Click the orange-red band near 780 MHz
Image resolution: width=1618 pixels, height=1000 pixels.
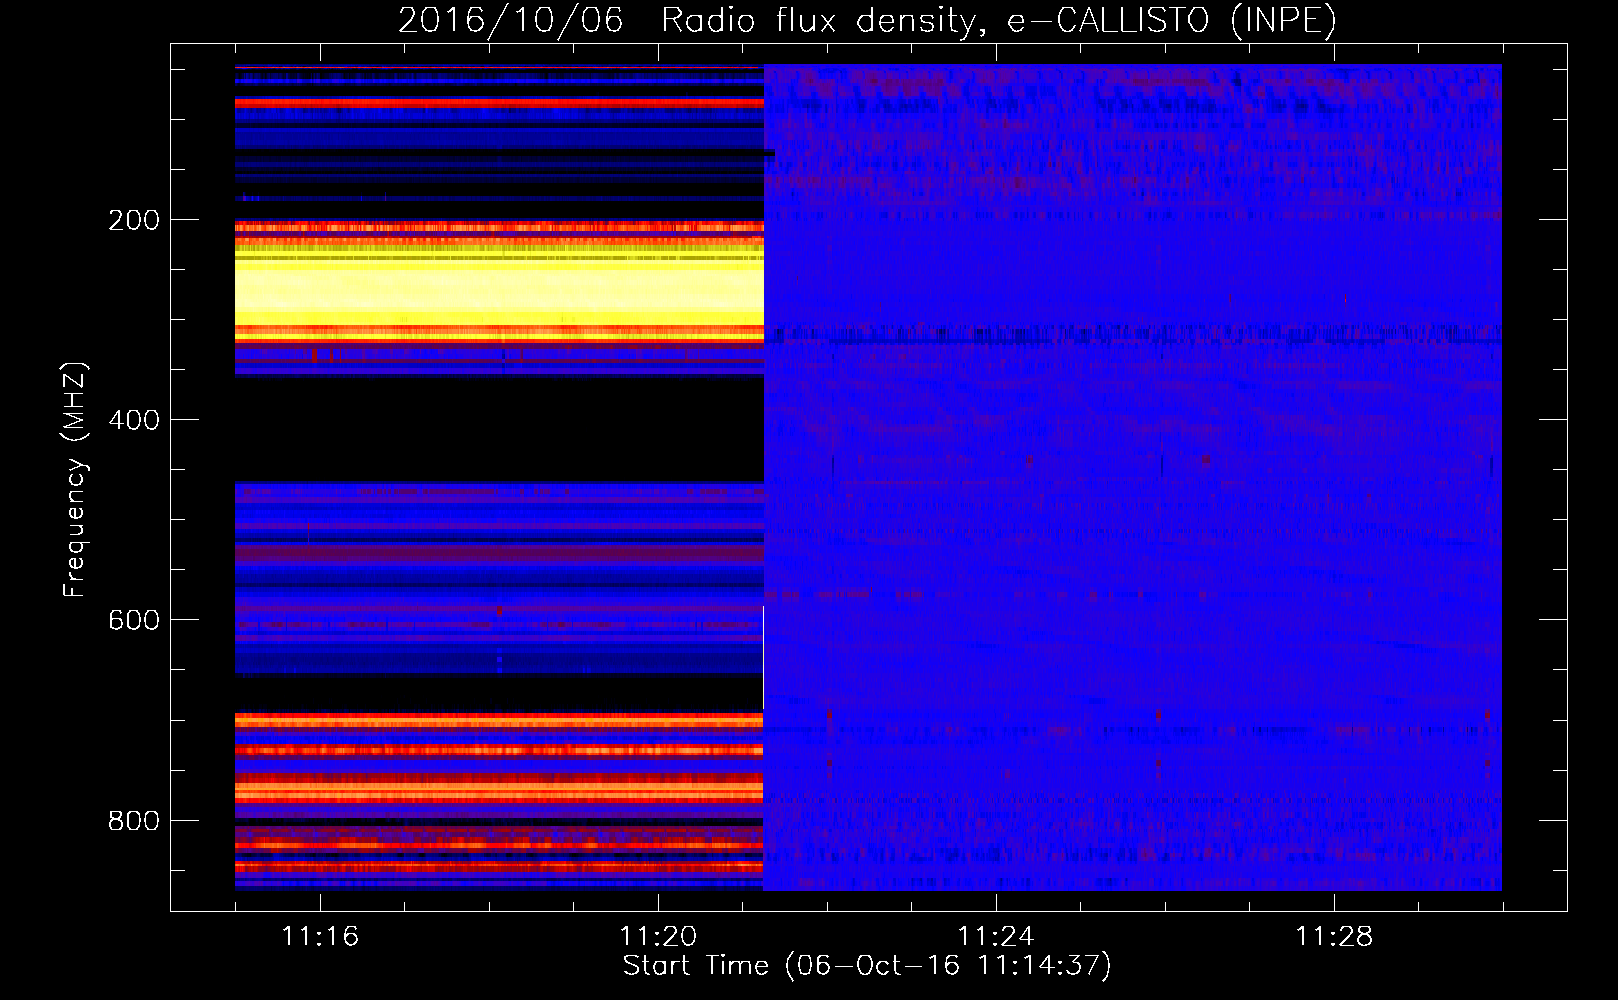[x=499, y=789]
